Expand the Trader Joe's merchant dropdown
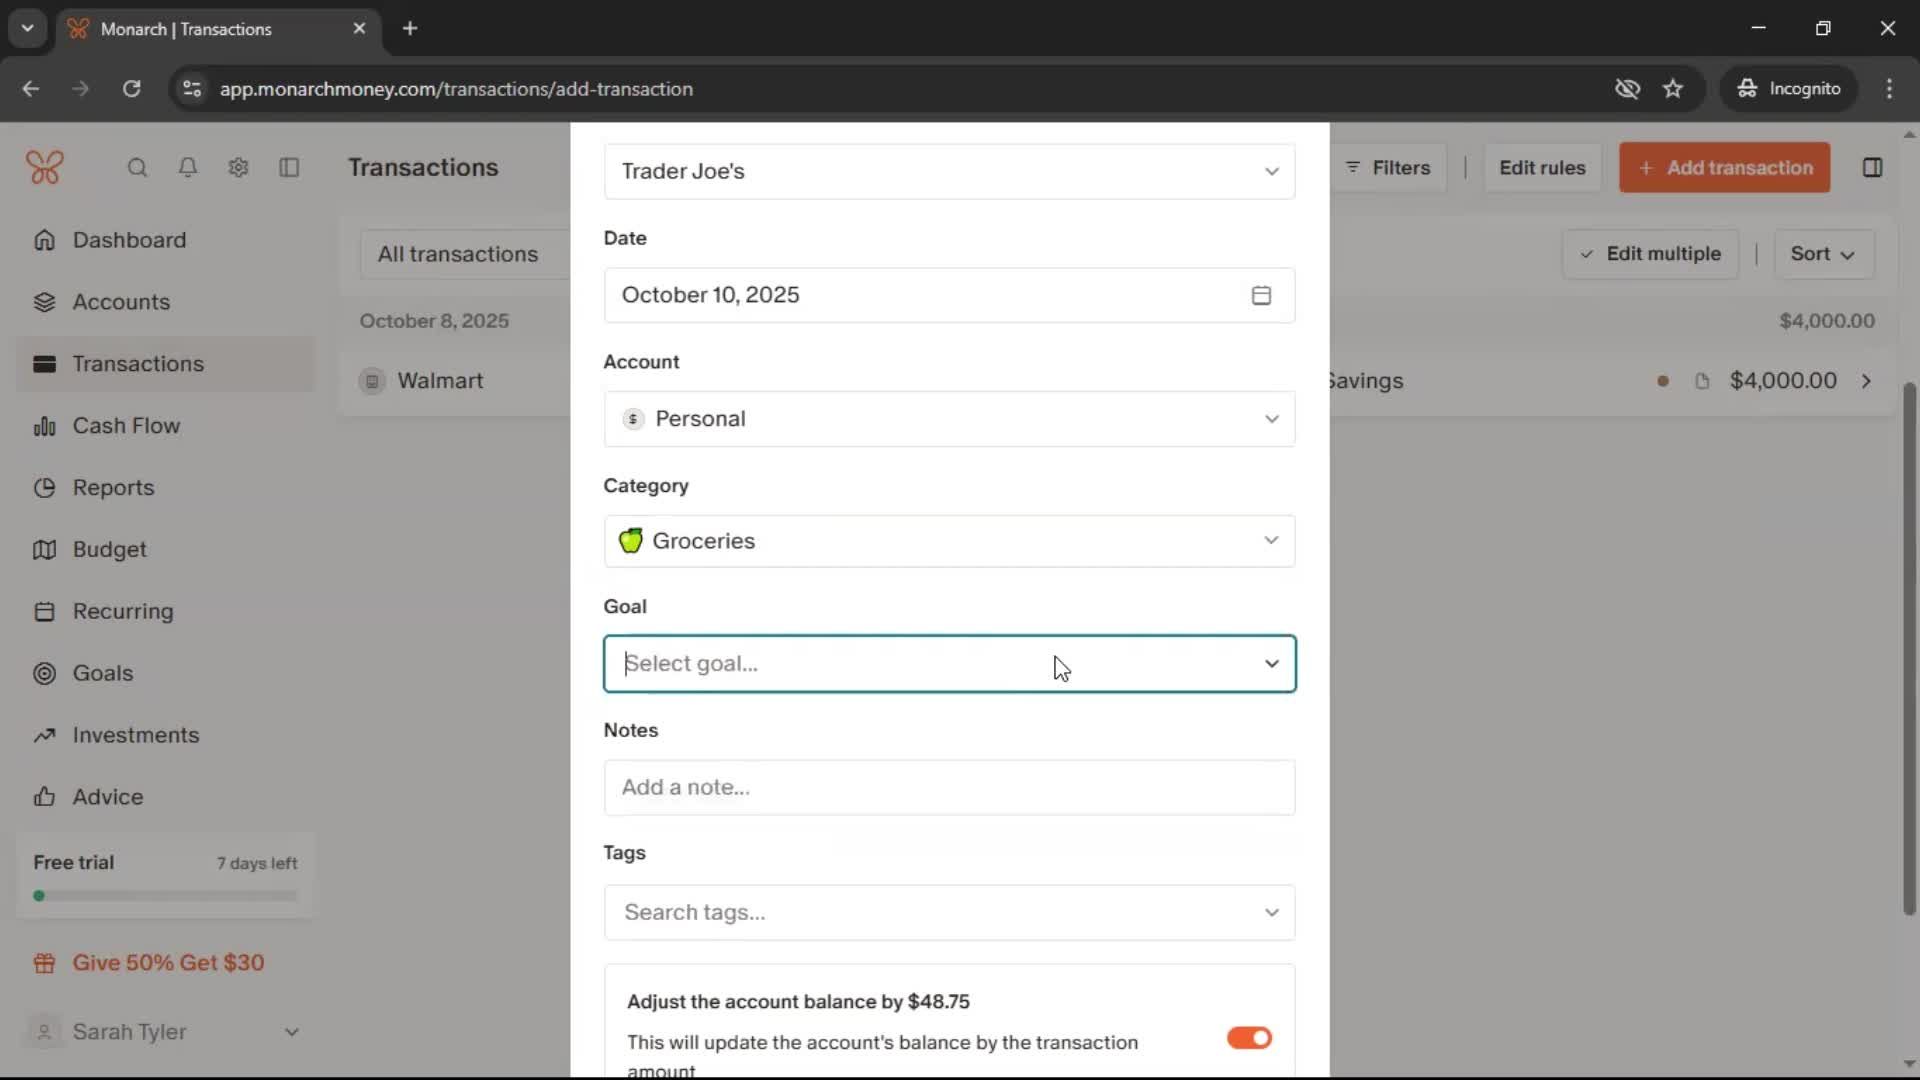1920x1080 pixels. tap(1271, 171)
